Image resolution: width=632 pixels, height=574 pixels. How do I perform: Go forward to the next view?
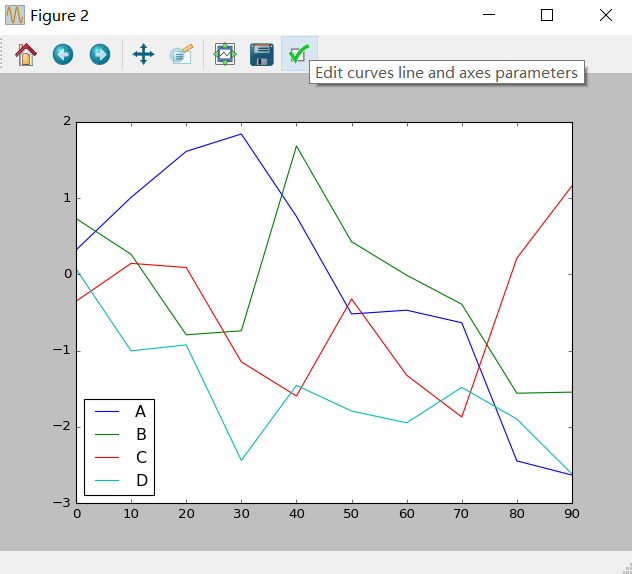[100, 54]
